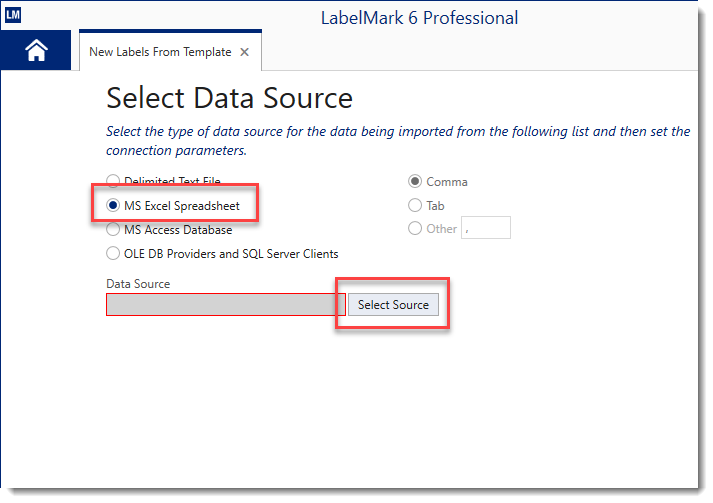Viewport: 713px width, 503px height.
Task: Click the MS Excel Spreadsheet label text
Action: pyautogui.click(x=182, y=206)
